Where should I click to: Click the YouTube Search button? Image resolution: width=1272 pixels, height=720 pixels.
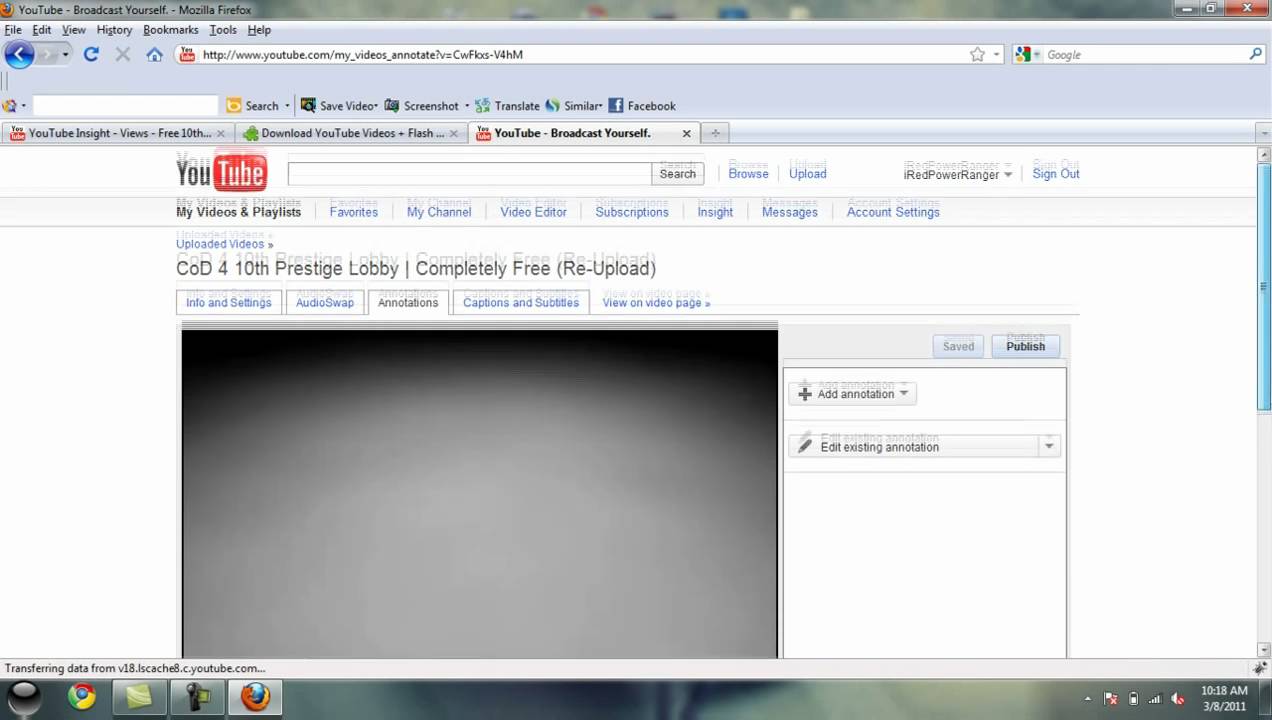677,174
